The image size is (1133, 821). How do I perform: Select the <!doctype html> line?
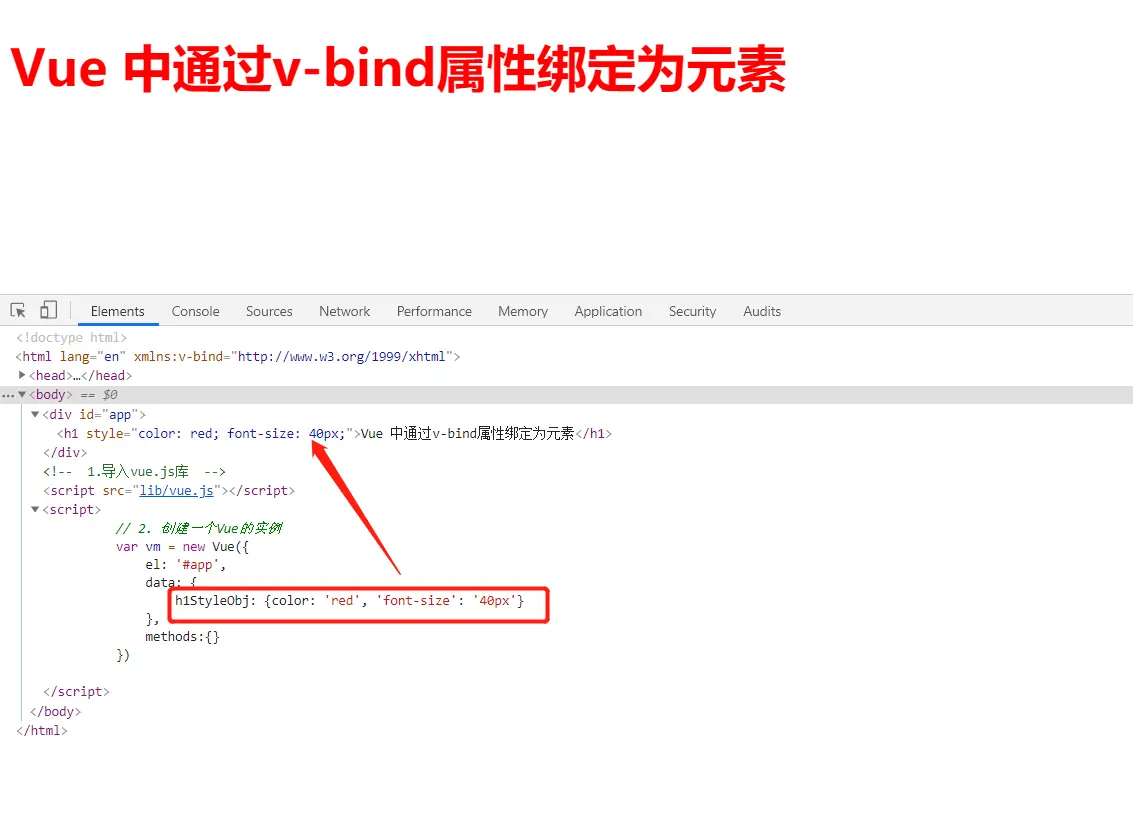tap(72, 338)
